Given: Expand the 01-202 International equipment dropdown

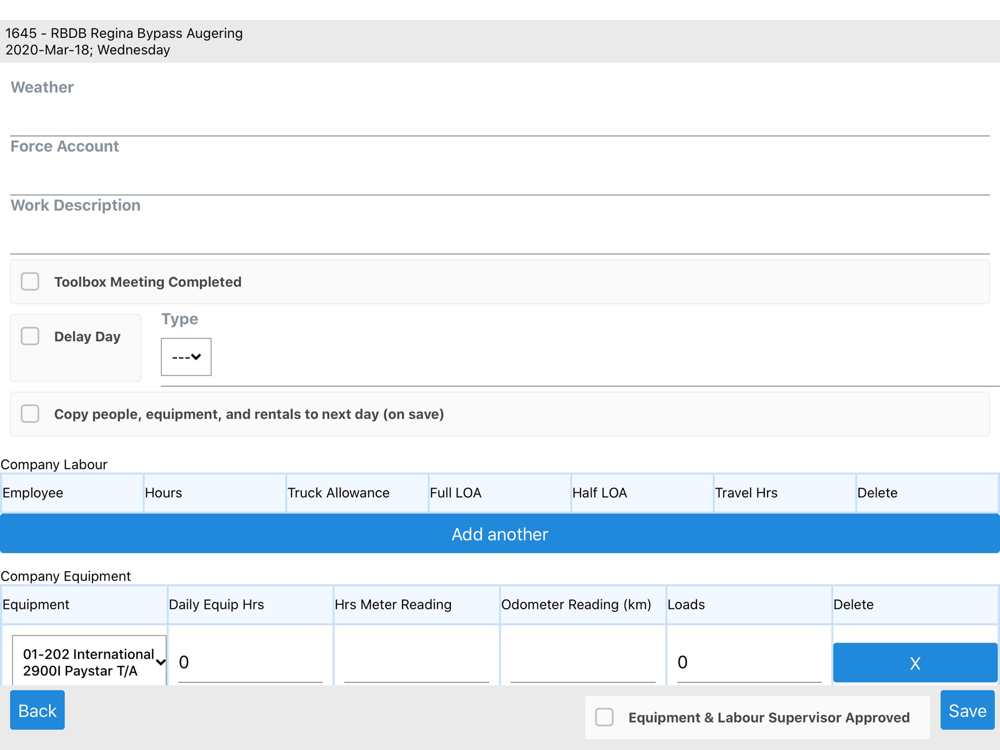Looking at the screenshot, I should (89, 662).
